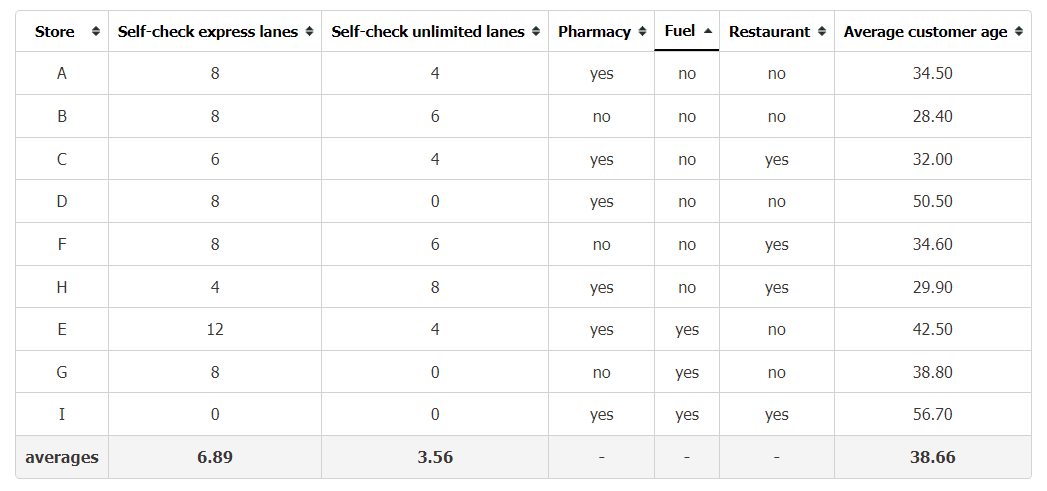1047x491 pixels.
Task: Click the sort icon beside Store header
Action: click(x=96, y=31)
